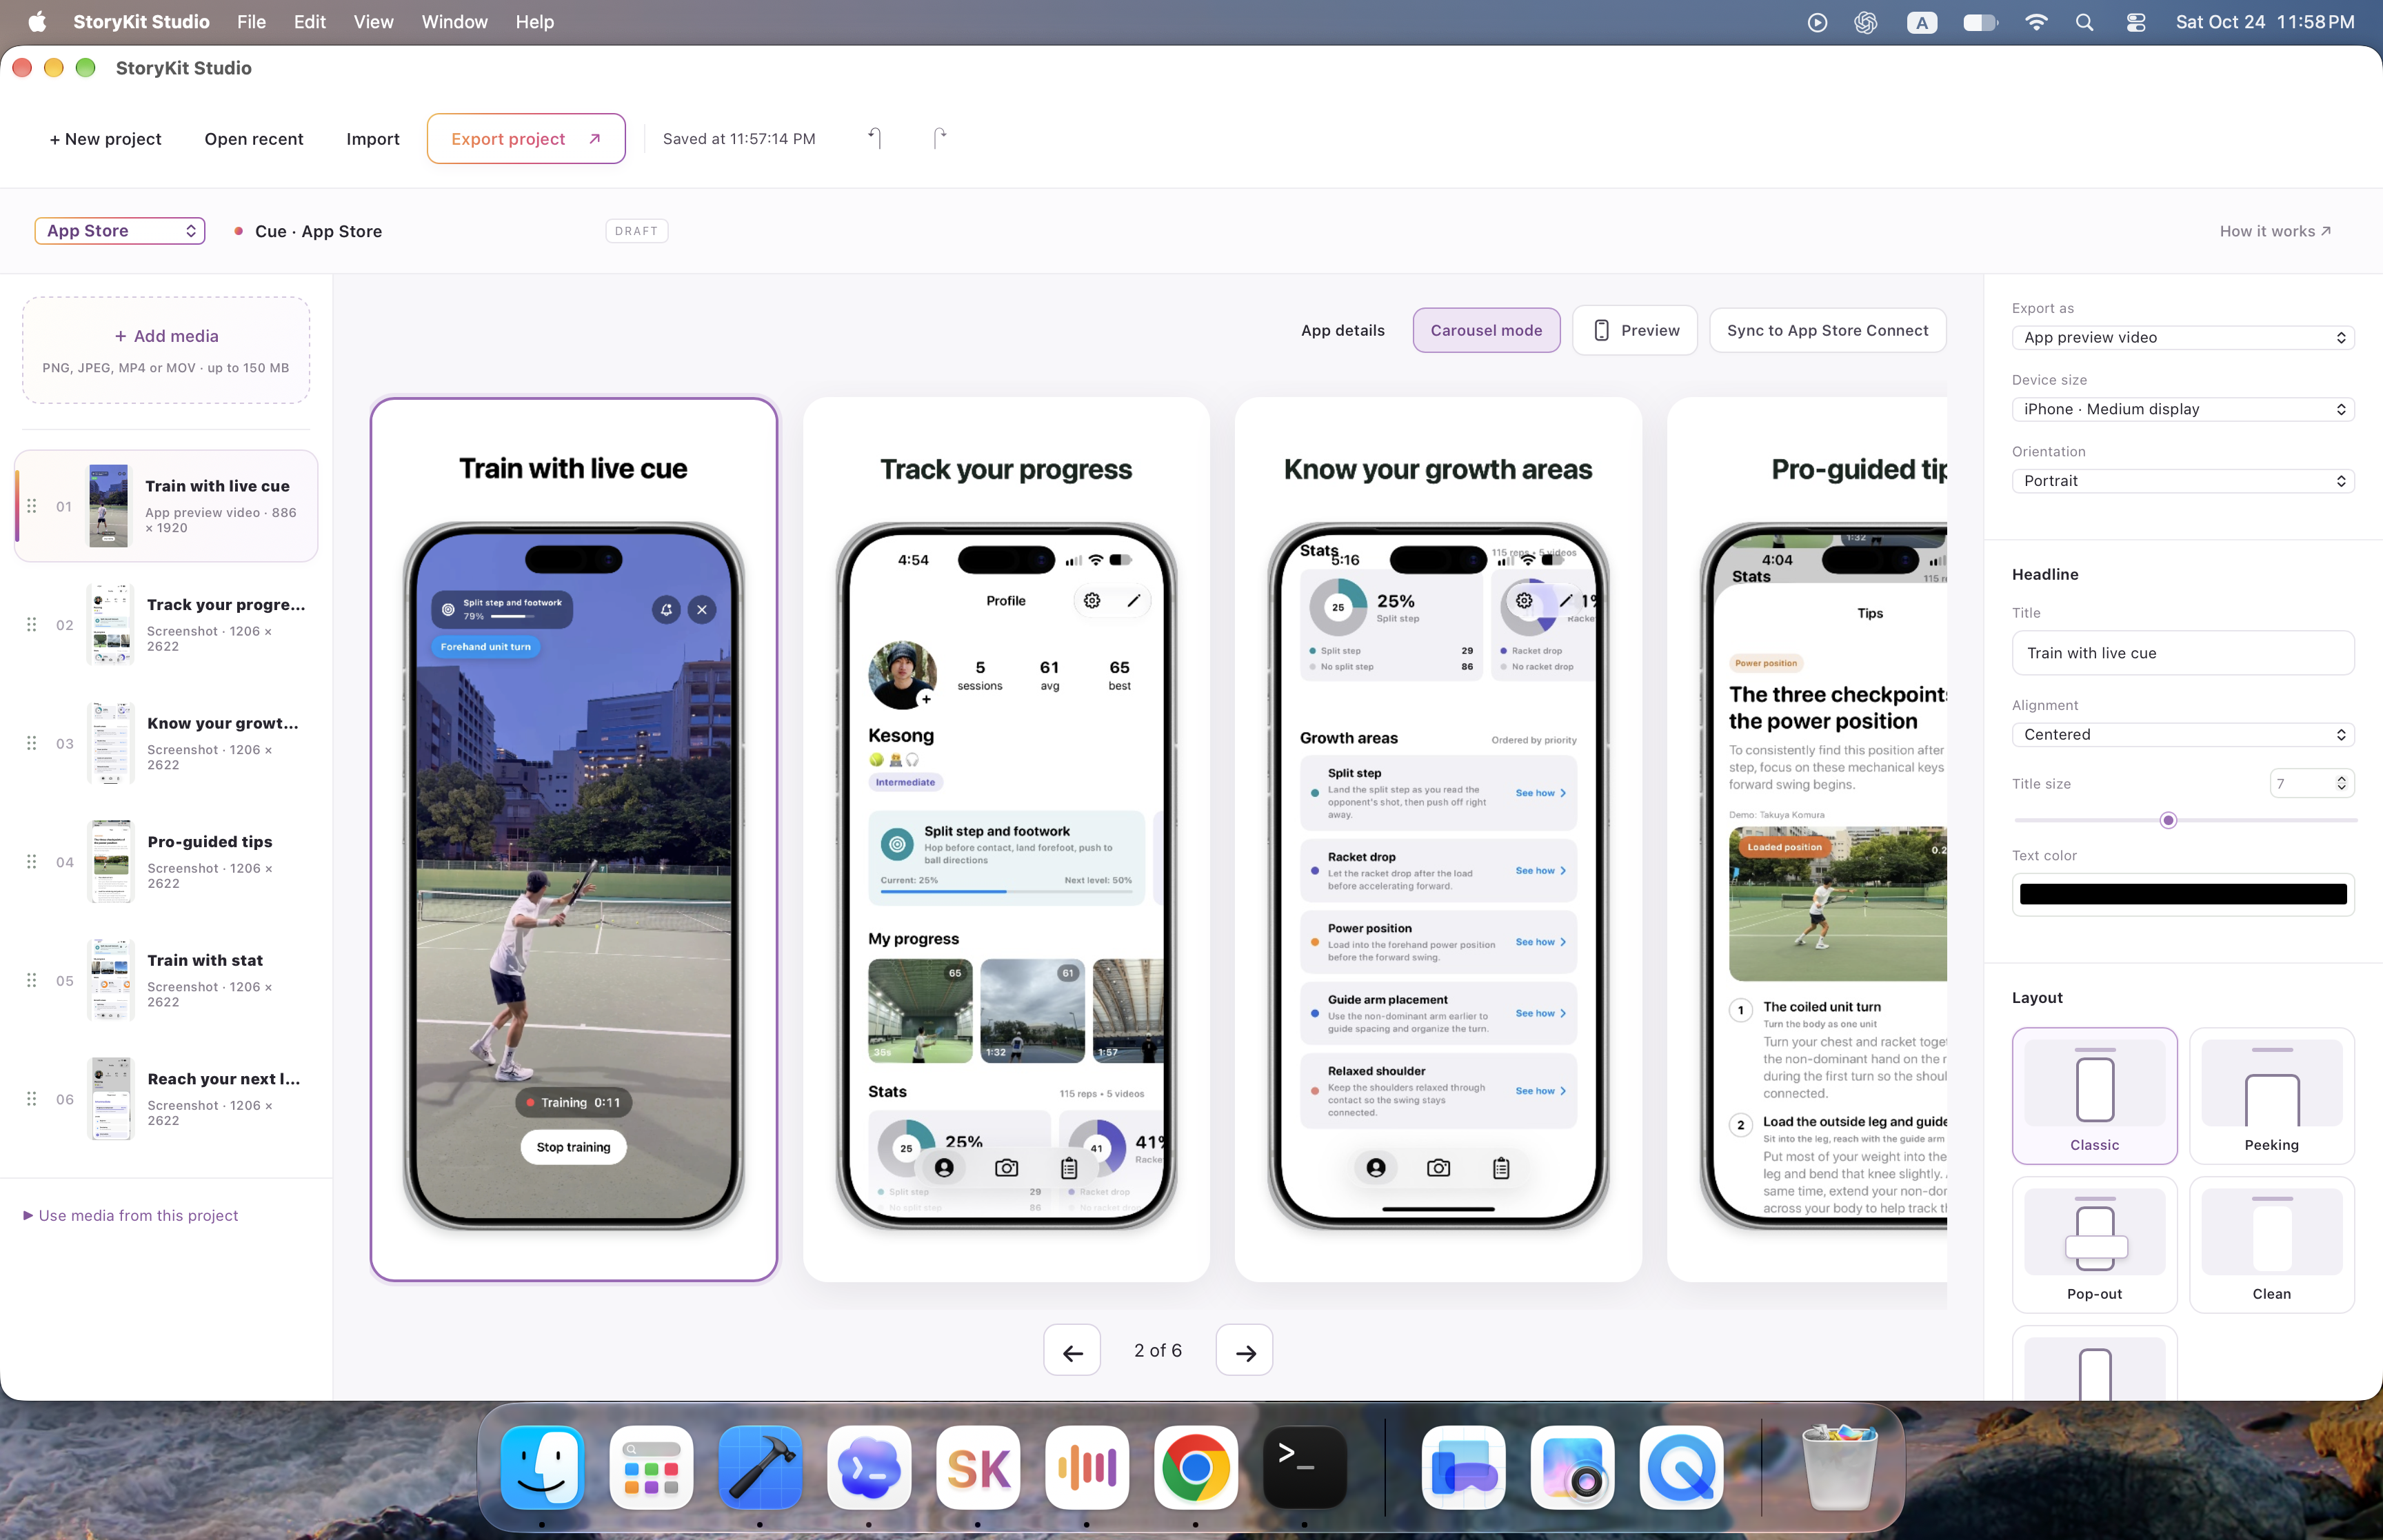
Task: Open the Edit menu
Action: click(x=309, y=22)
